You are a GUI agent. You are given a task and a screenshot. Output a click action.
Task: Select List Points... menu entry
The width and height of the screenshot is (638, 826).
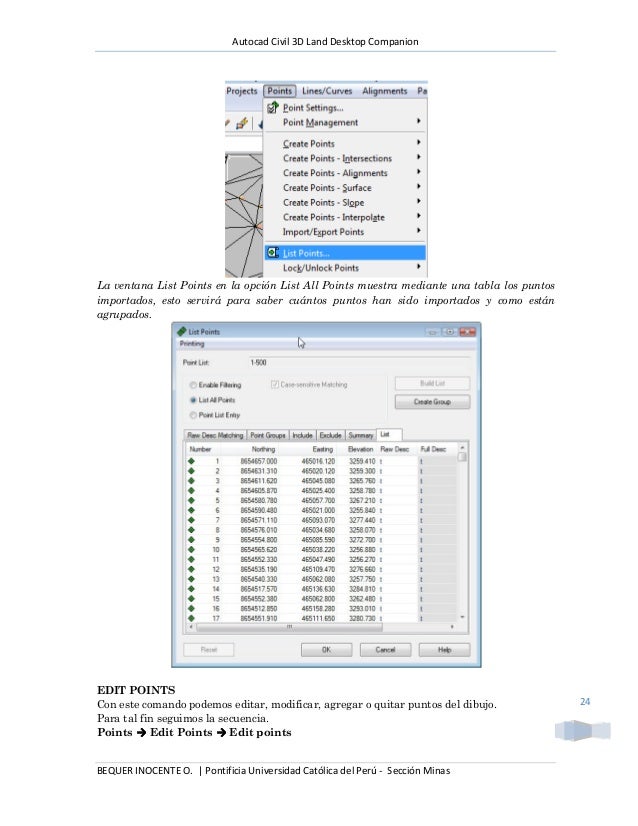[345, 253]
